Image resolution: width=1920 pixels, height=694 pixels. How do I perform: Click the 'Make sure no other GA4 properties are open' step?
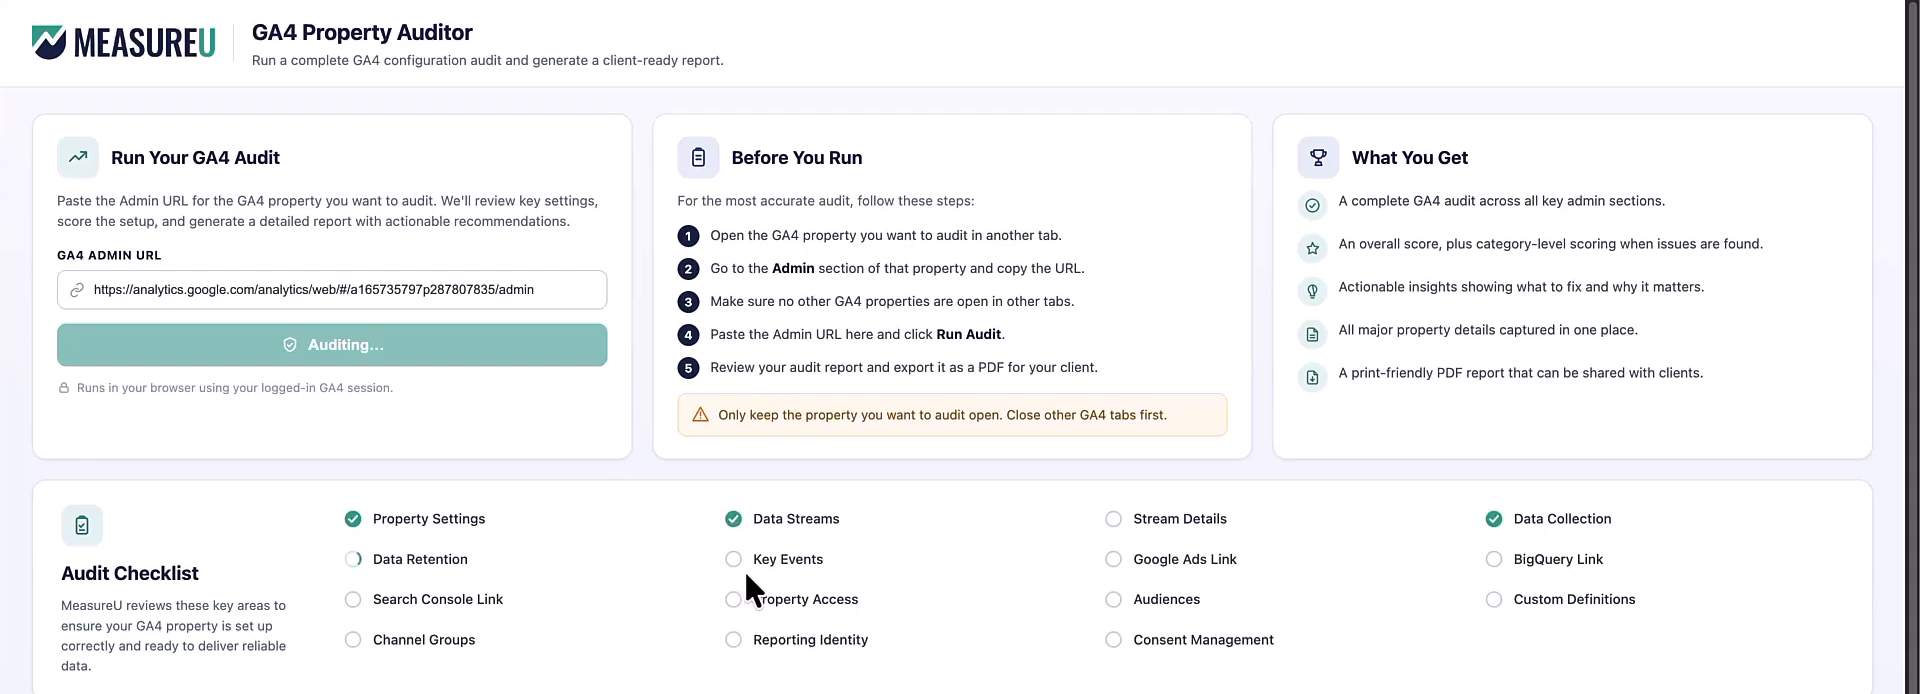tap(892, 302)
